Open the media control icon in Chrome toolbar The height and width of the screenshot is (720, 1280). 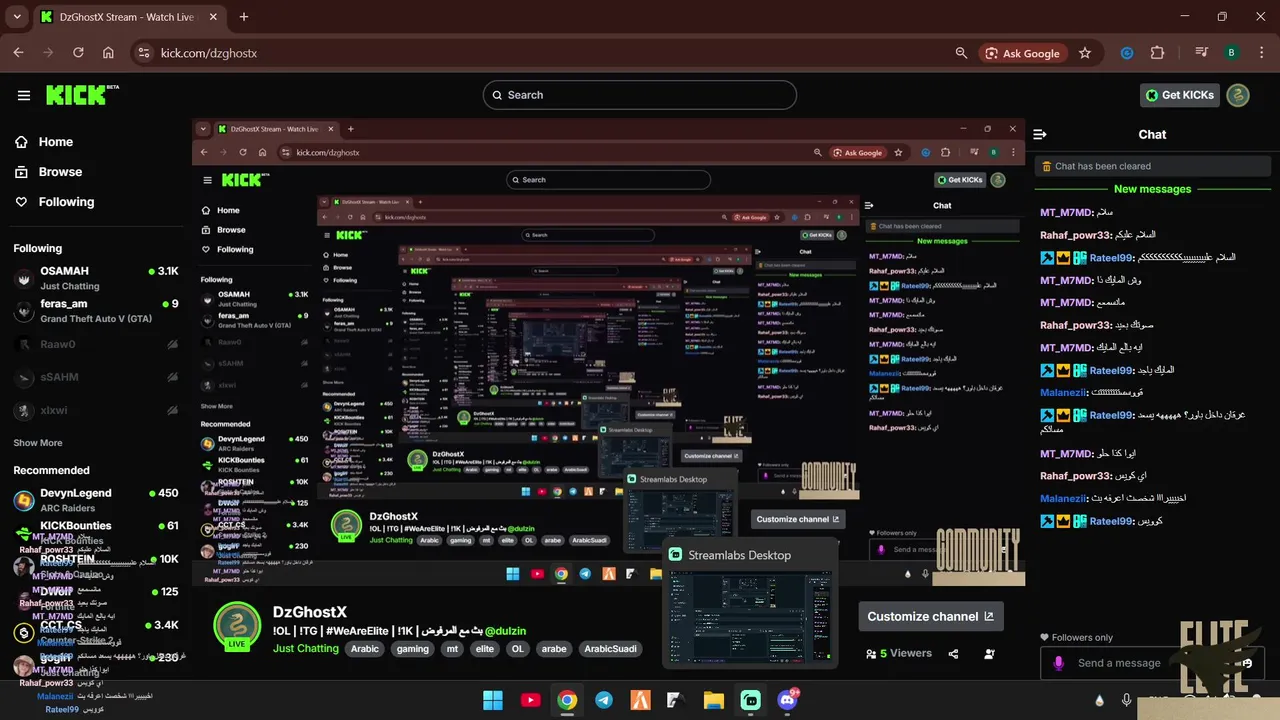point(1203,53)
